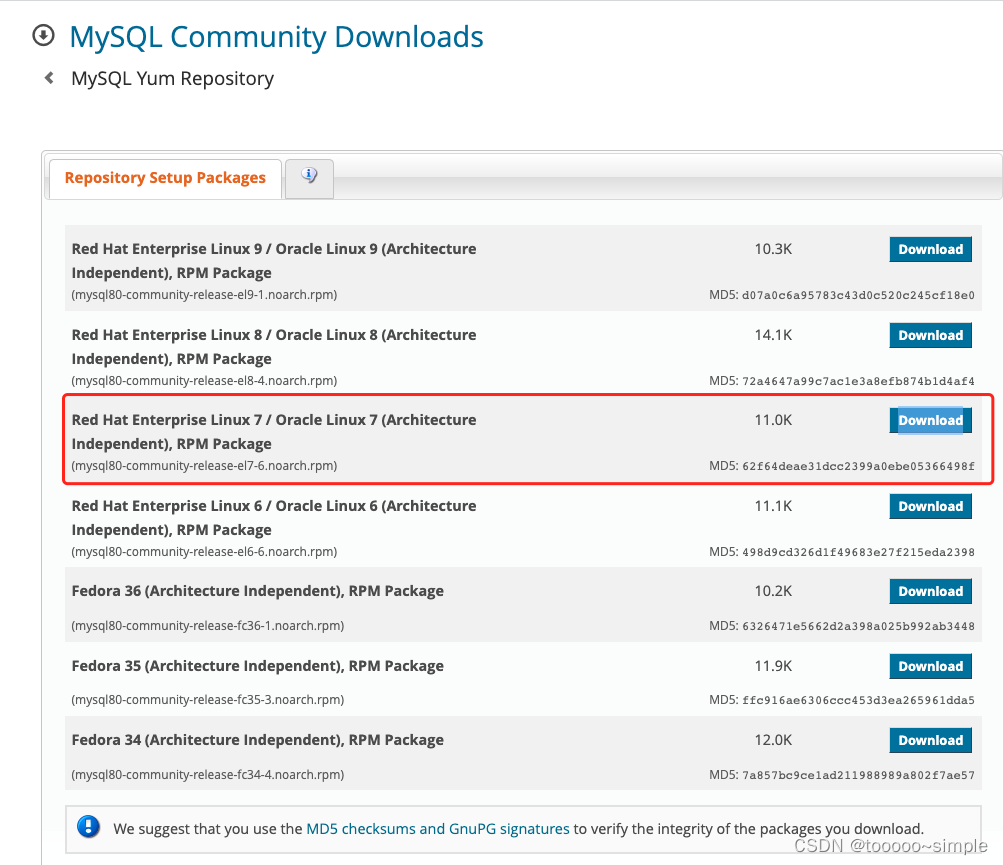1003x865 pixels.
Task: Click the 11.9K file size value
Action: point(773,666)
